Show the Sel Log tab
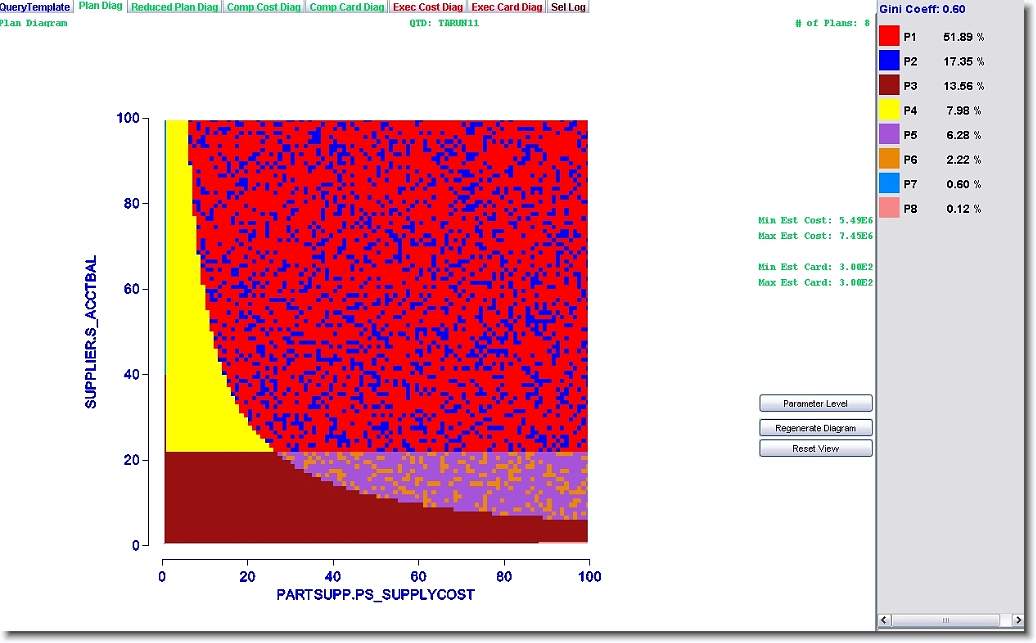Image resolution: width=1036 pixels, height=643 pixels. point(569,7)
